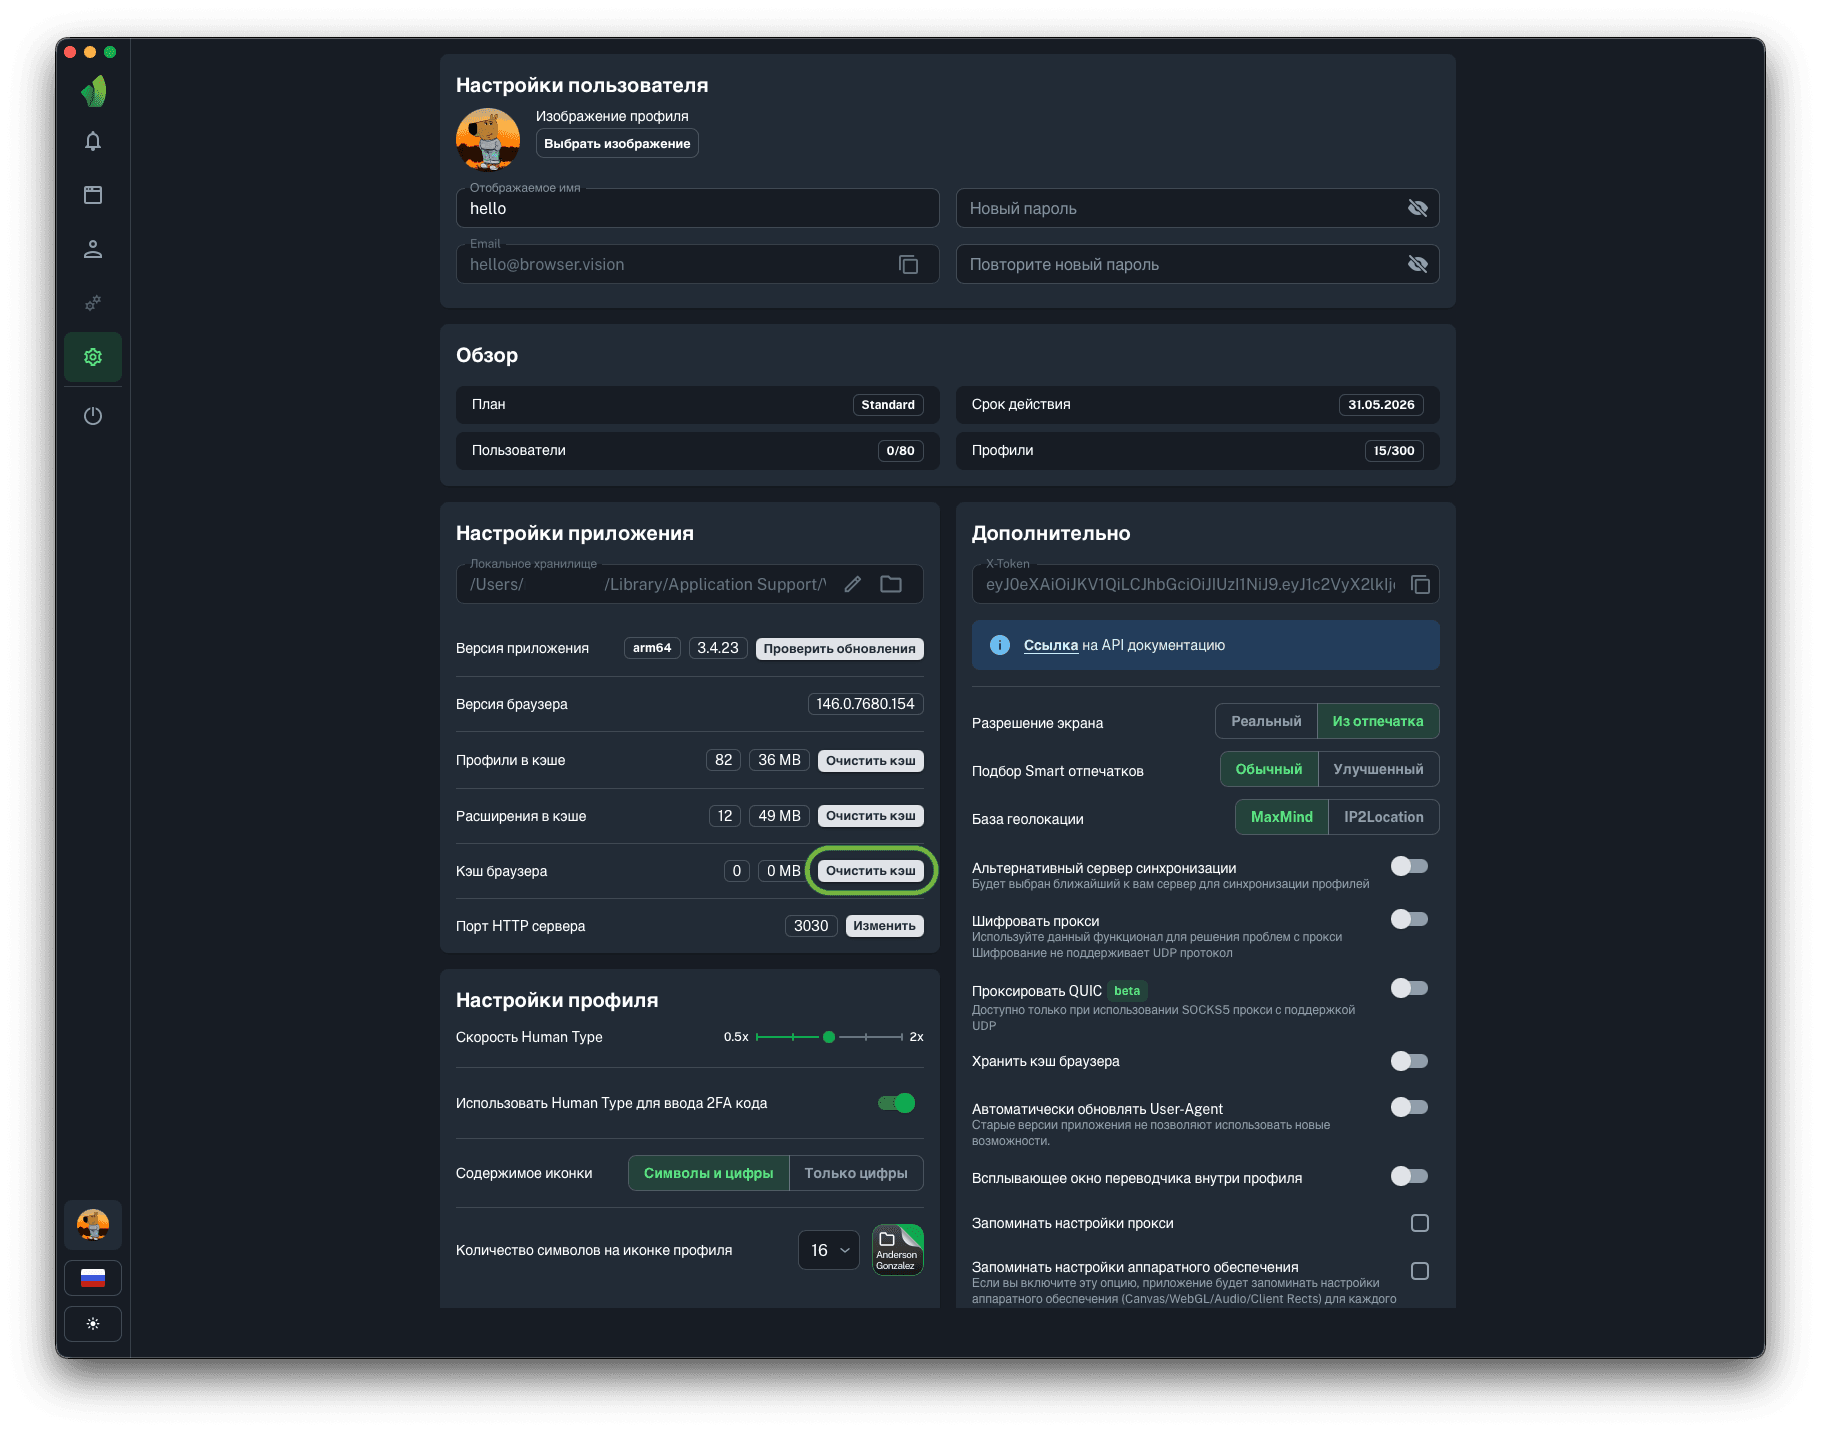Switch geolocation base to IP2Location
This screenshot has width=1821, height=1432.
click(1383, 817)
